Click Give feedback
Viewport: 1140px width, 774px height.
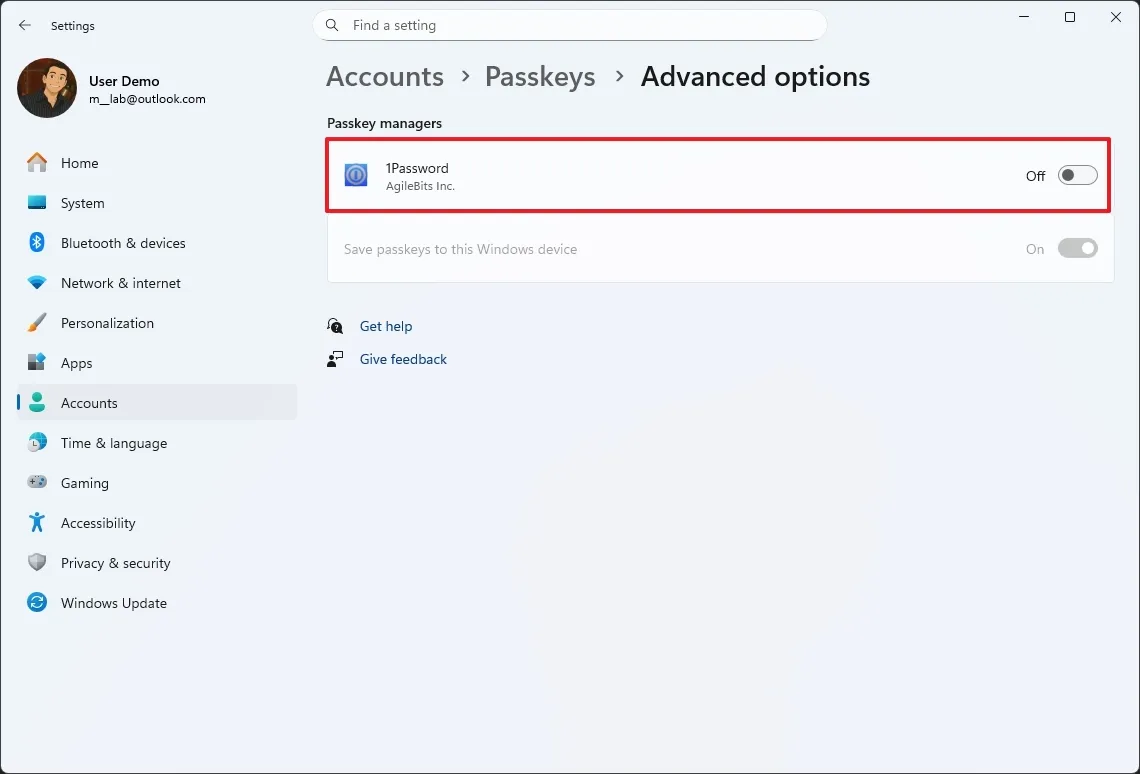(x=402, y=359)
